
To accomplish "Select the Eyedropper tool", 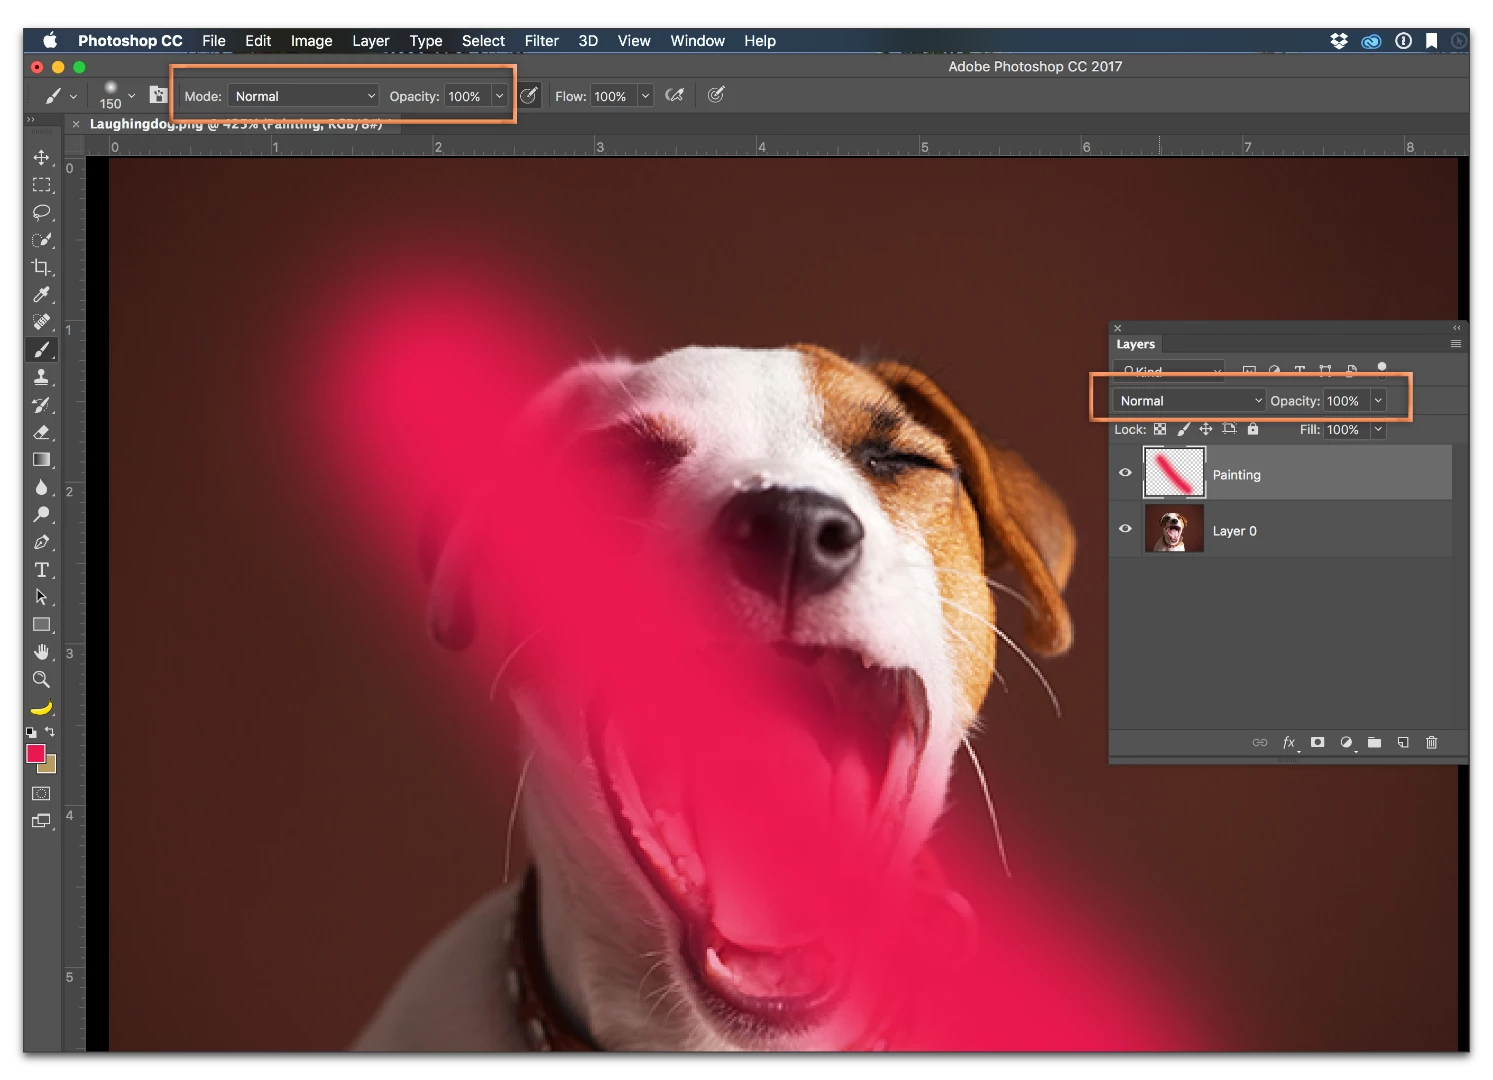I will point(41,295).
